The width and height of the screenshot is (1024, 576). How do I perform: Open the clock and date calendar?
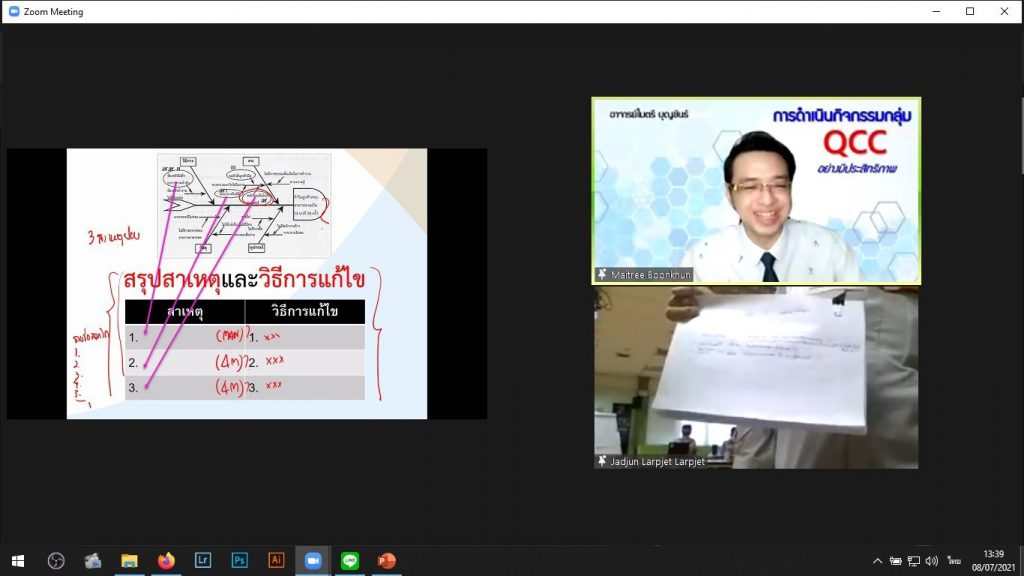[993, 561]
